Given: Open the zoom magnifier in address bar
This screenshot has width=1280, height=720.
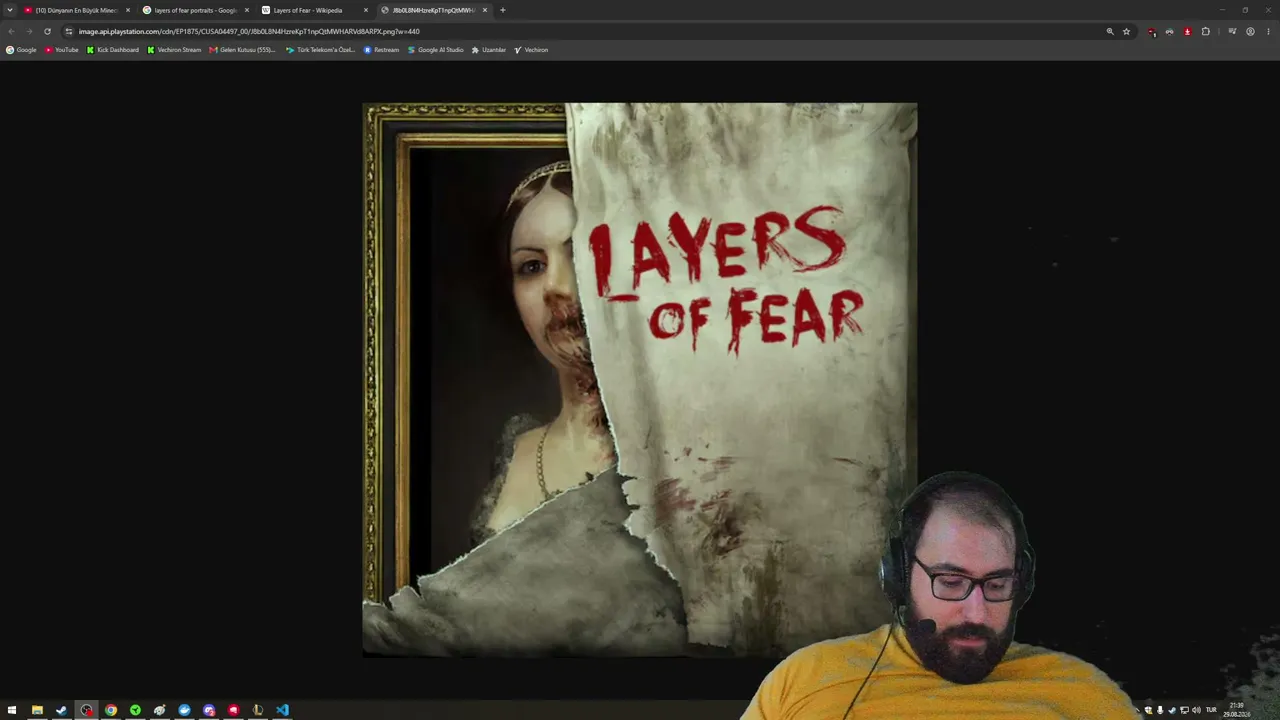Looking at the screenshot, I should tap(1110, 31).
